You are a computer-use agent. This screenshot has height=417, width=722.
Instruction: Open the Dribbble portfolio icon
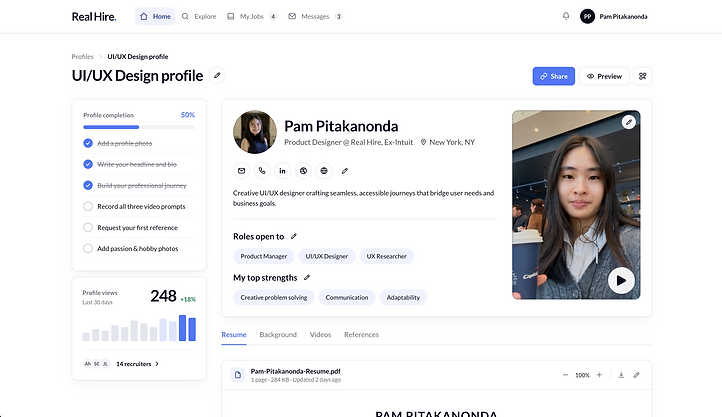(303, 171)
